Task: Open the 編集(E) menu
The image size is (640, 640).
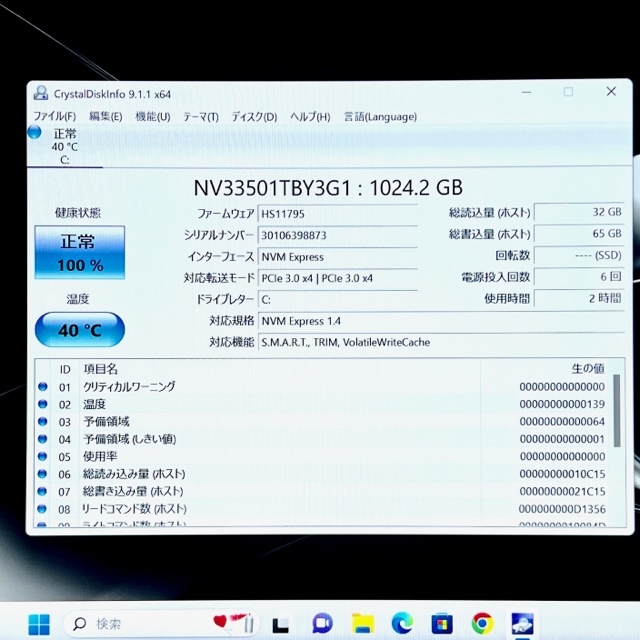Action: click(x=105, y=116)
